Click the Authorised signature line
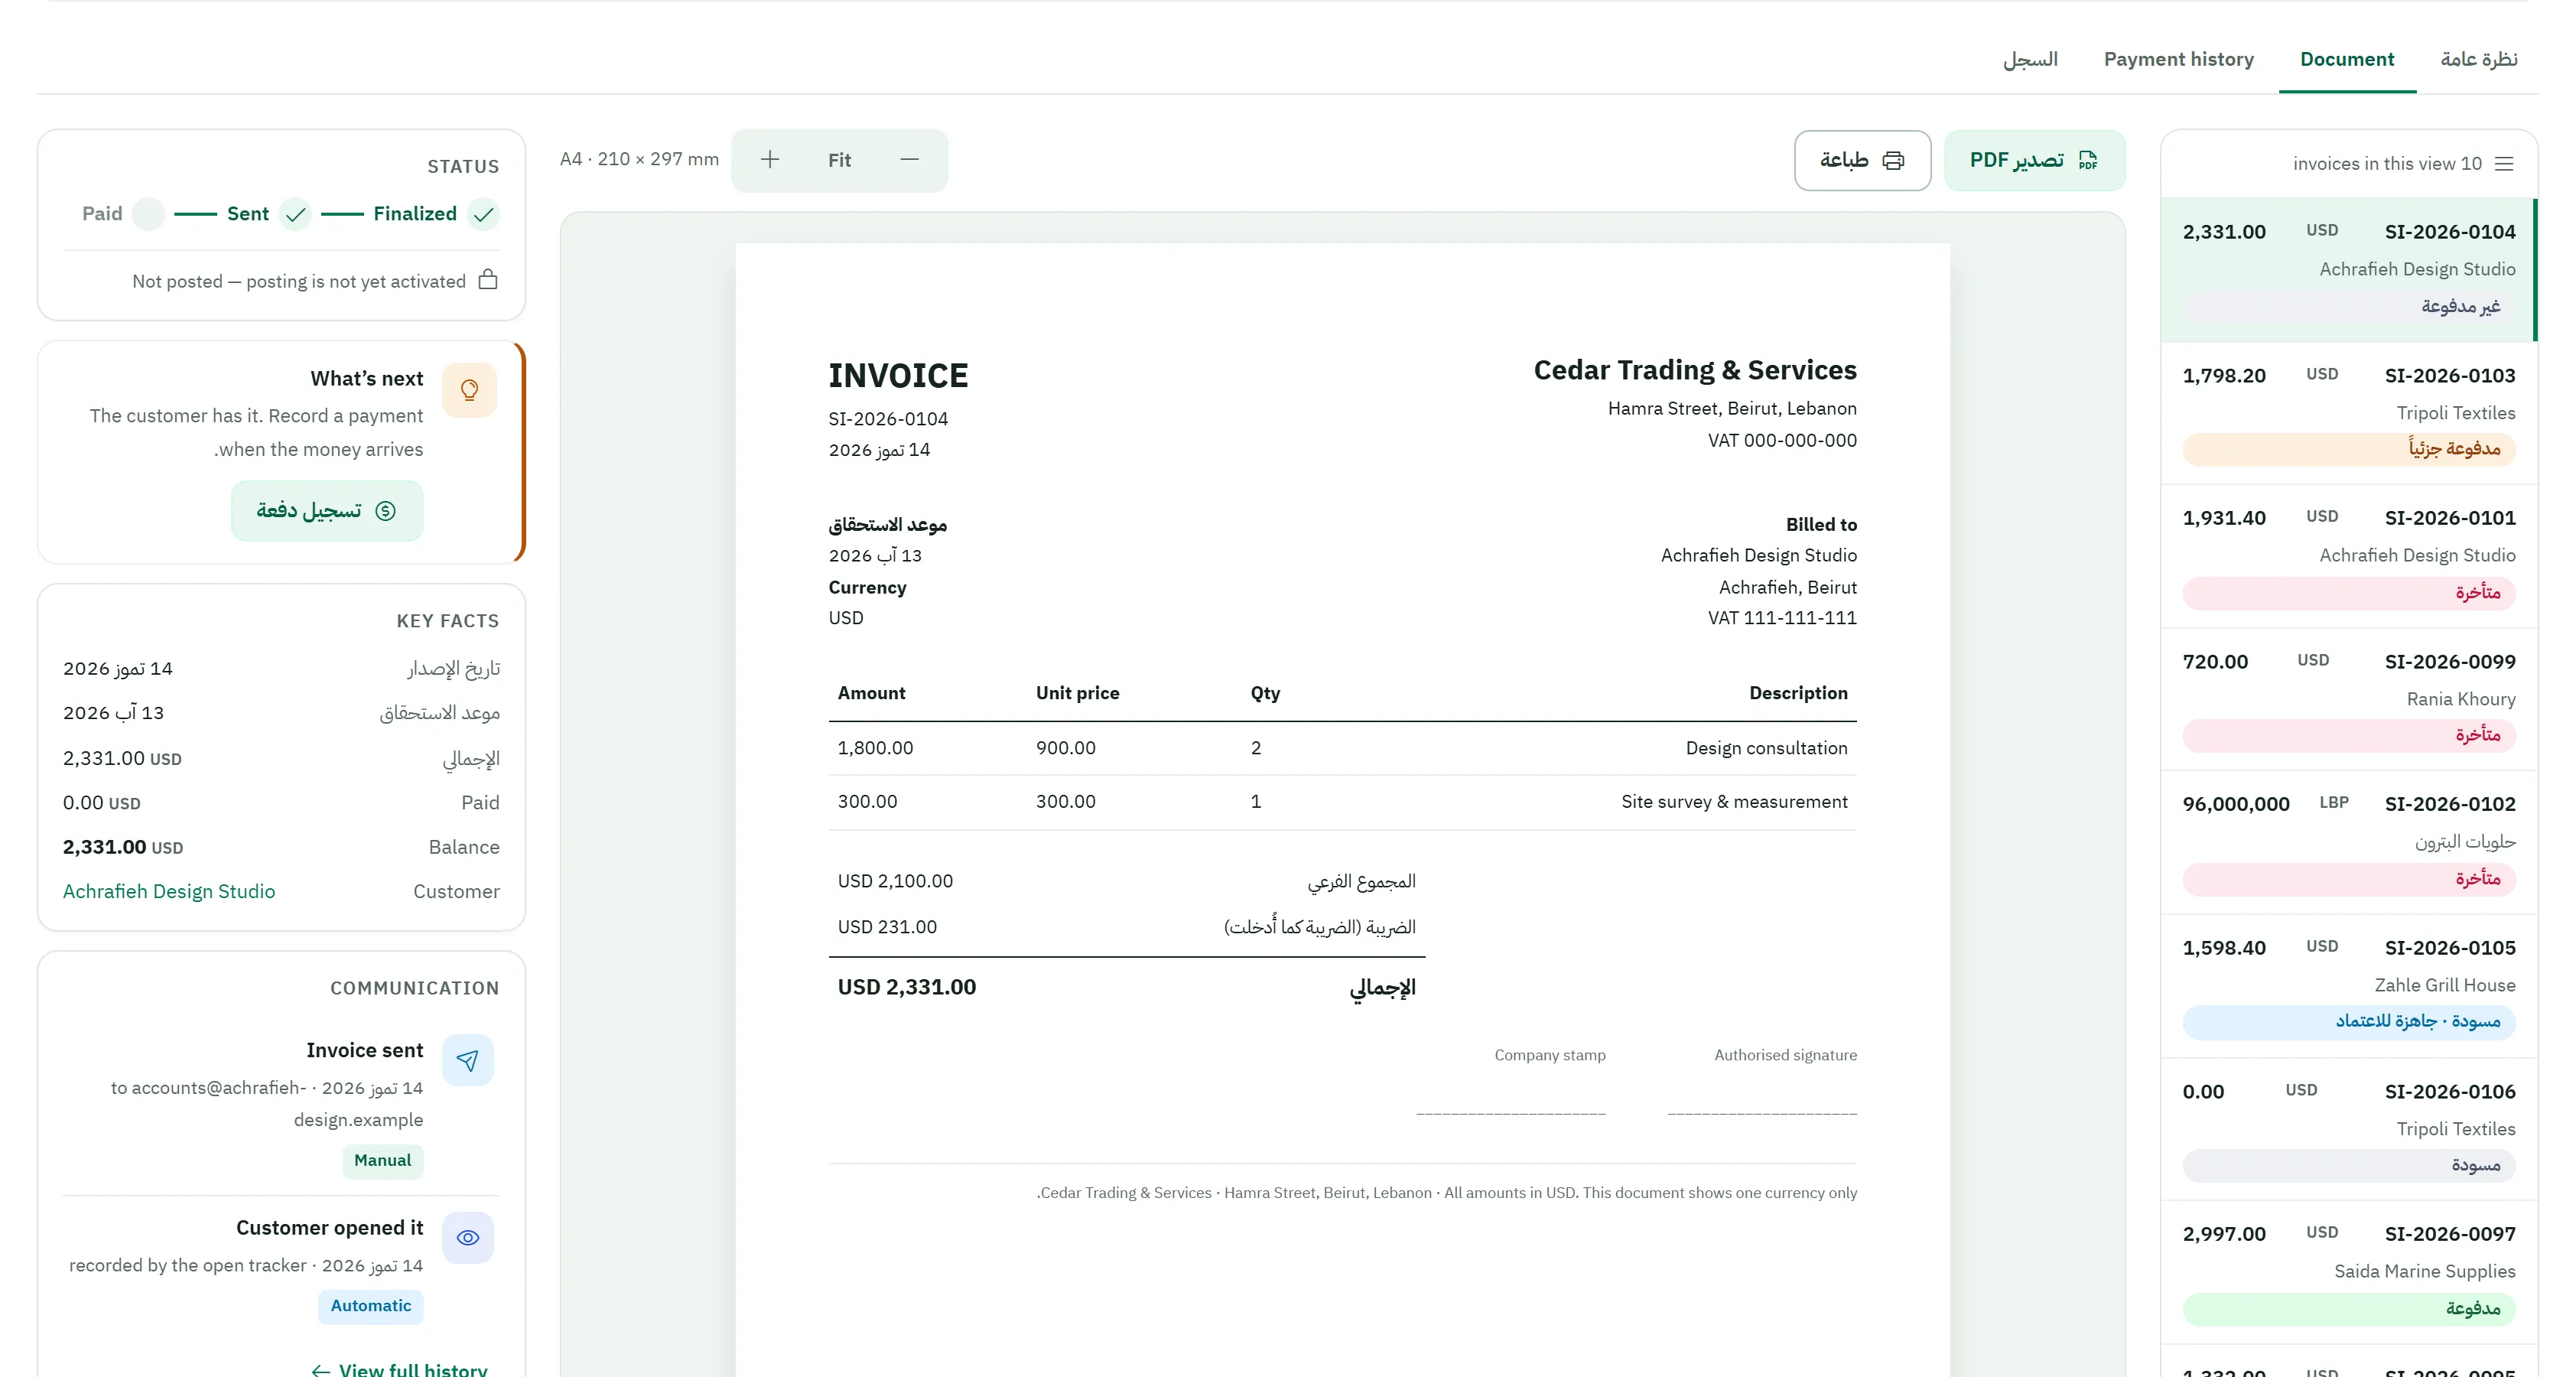Viewport: 2576px width, 1377px height. [x=1762, y=1113]
